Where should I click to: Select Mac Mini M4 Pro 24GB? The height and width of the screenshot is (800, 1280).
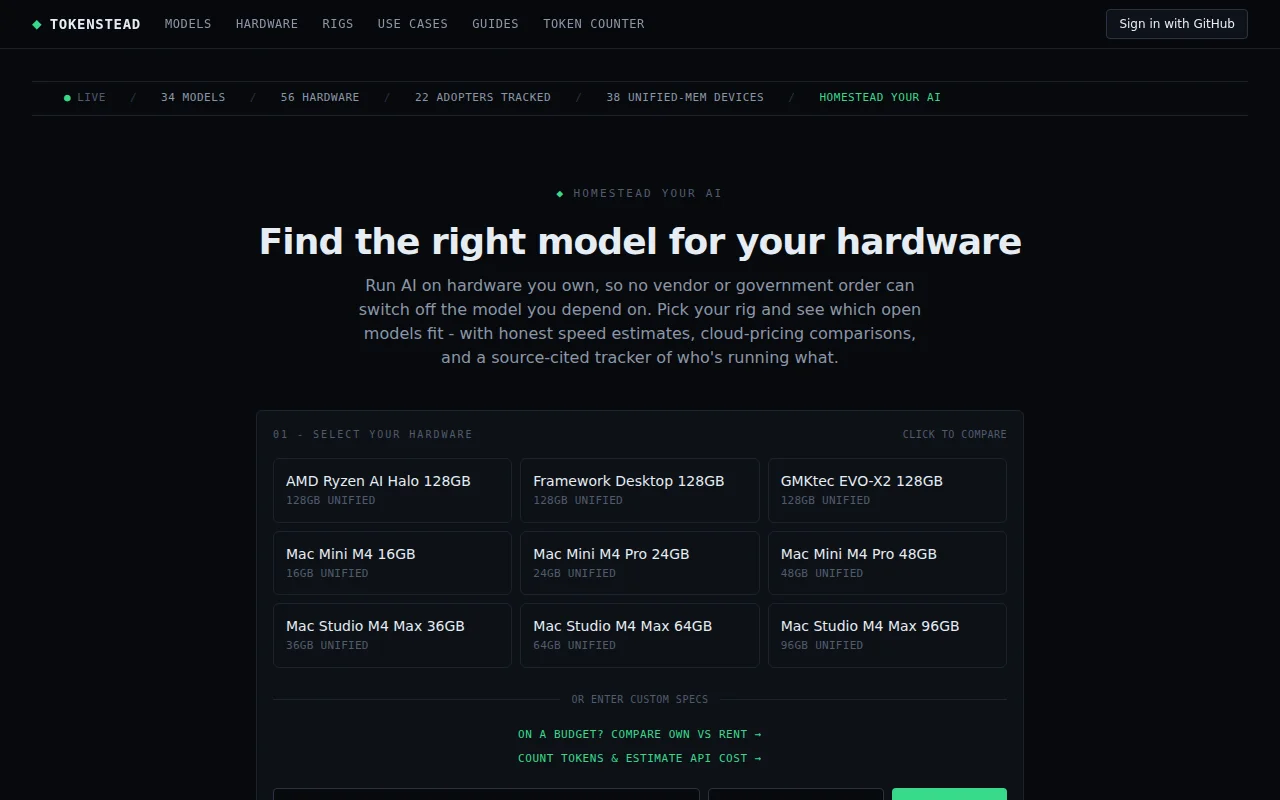[640, 563]
